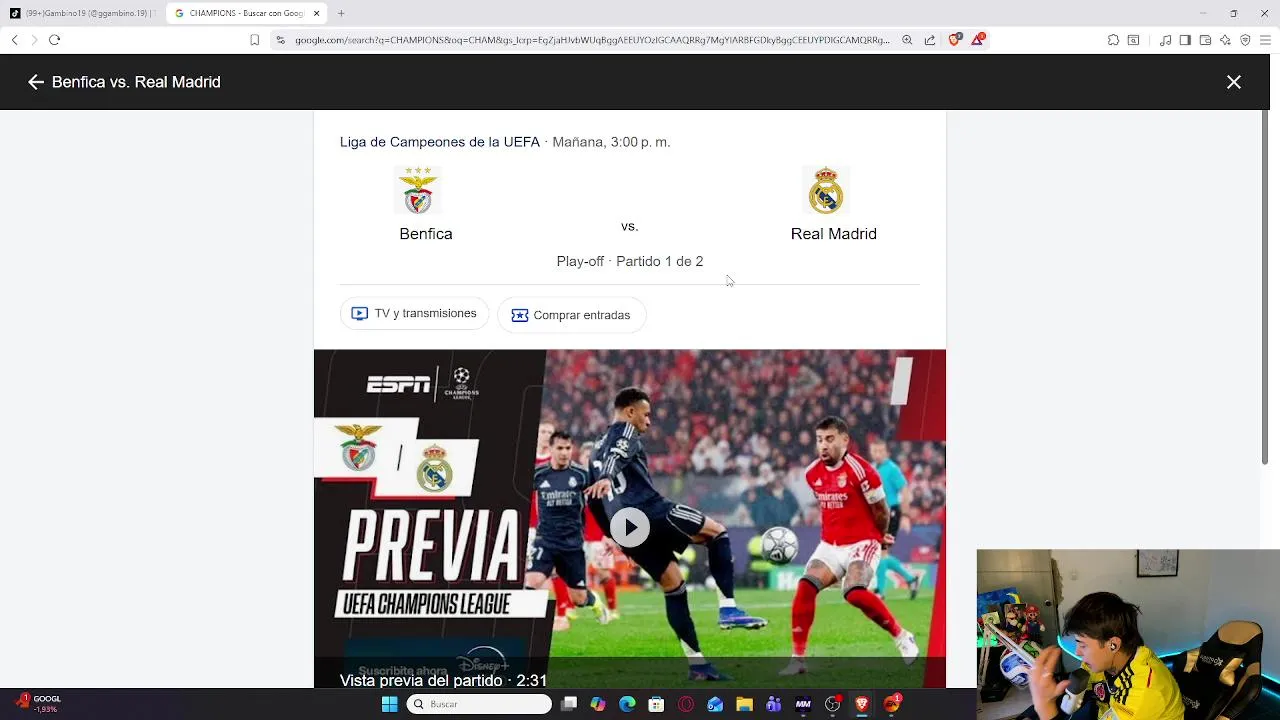
Task: Click Comprar entradas button
Action: pos(571,315)
